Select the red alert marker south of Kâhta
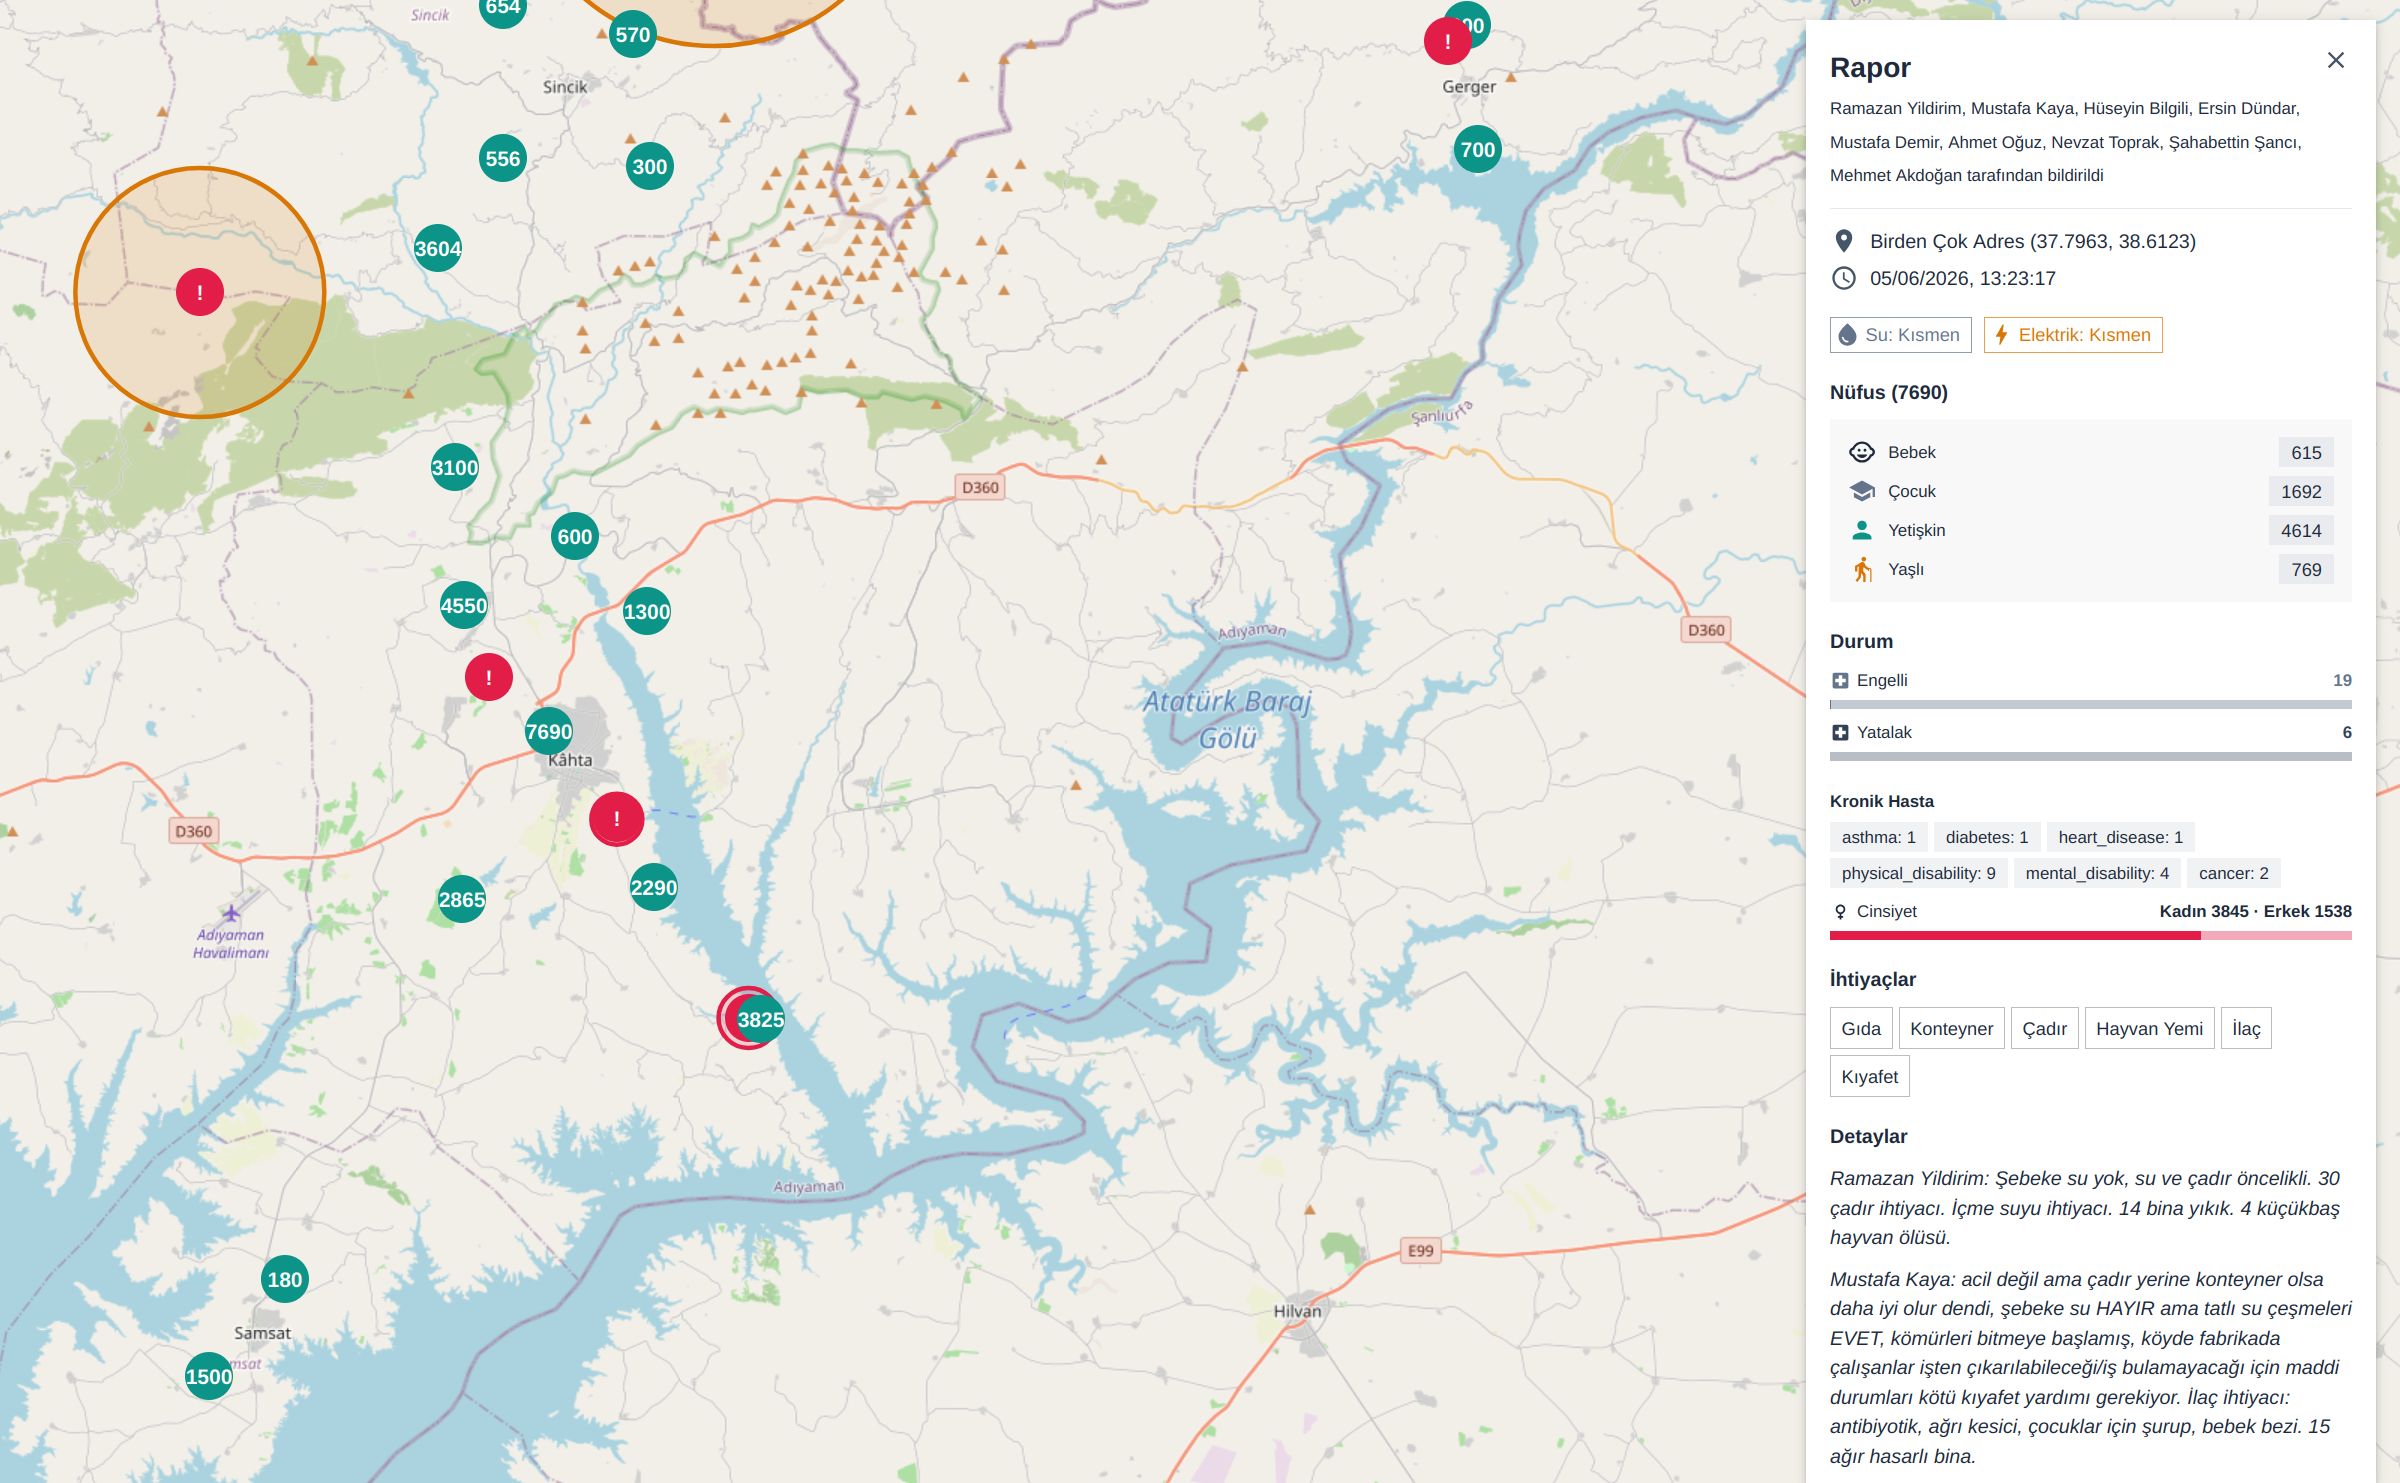The image size is (2400, 1483). [x=616, y=819]
